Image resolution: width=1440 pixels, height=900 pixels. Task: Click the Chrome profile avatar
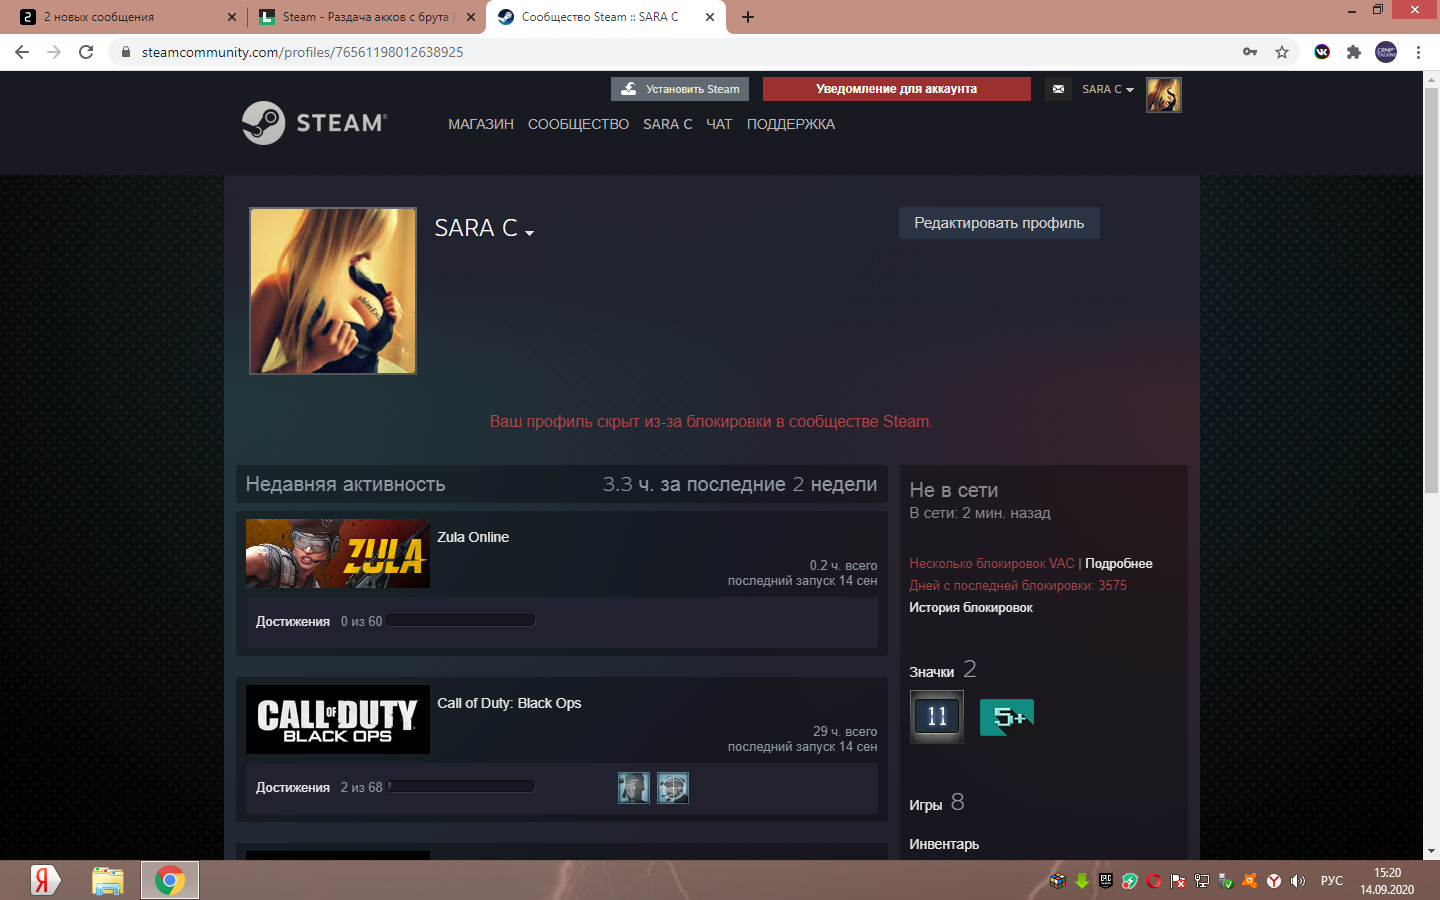1386,52
